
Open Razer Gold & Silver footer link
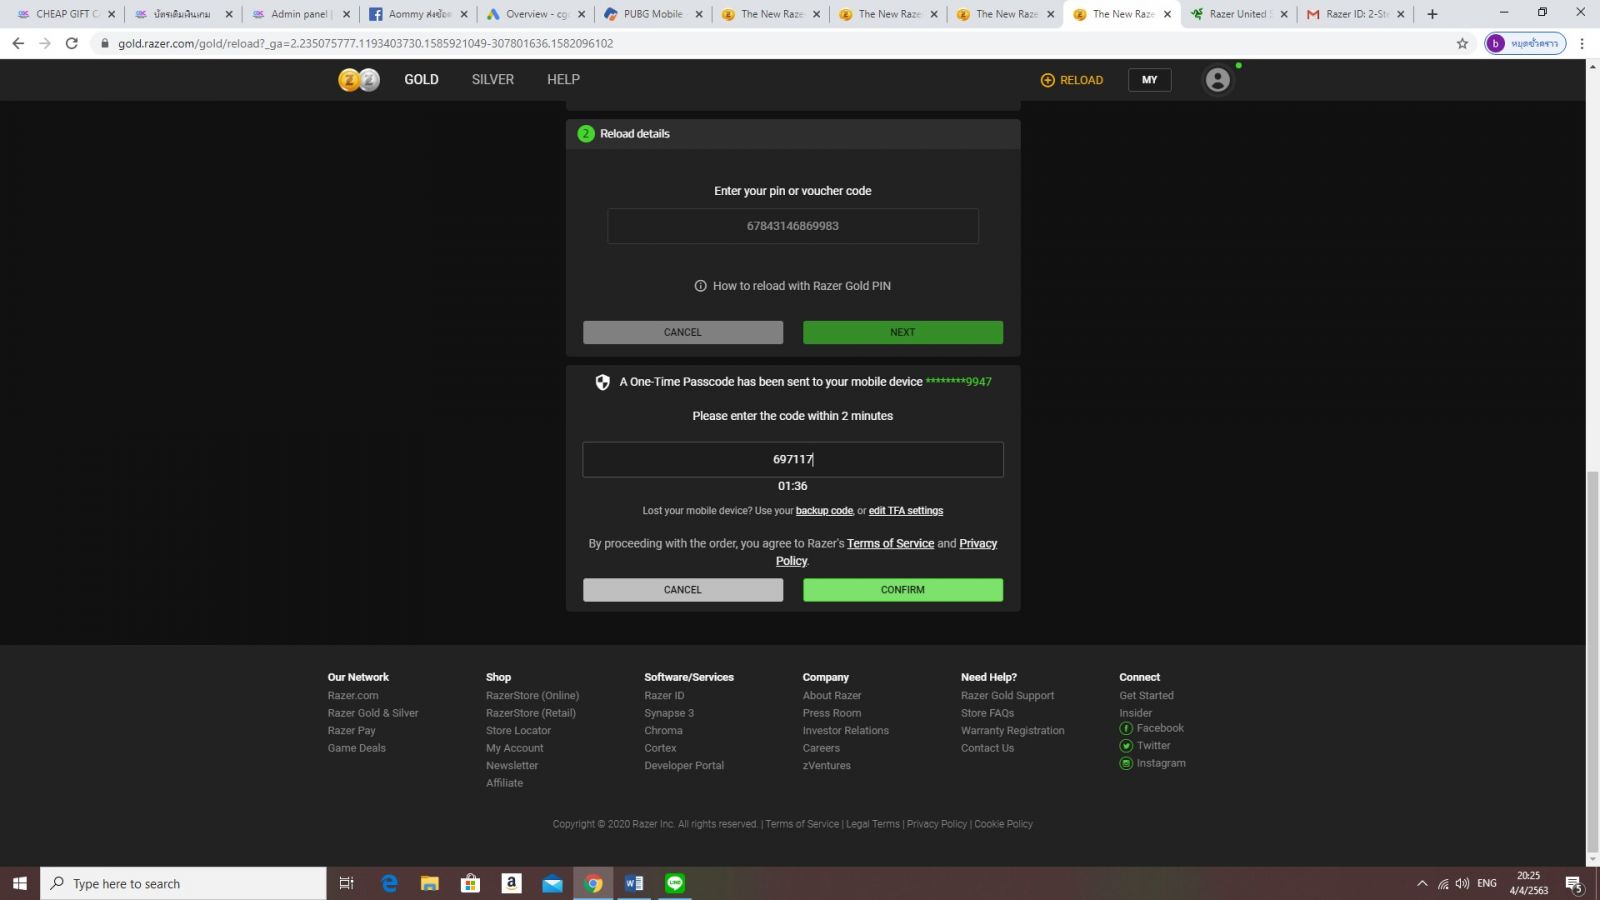coord(373,713)
